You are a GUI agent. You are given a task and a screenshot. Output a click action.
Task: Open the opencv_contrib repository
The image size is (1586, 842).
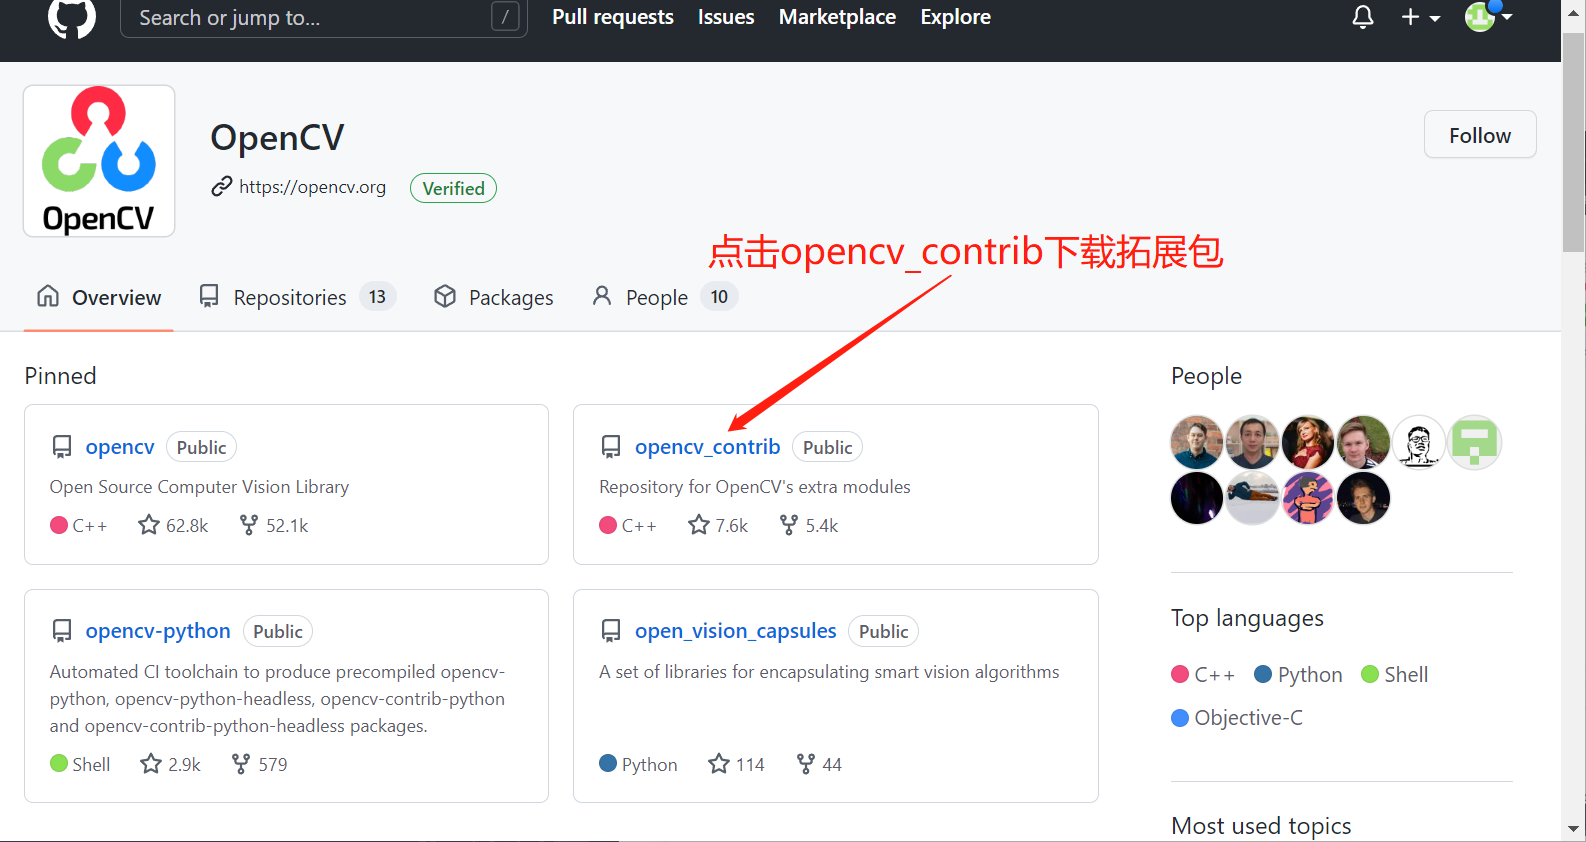pos(707,447)
